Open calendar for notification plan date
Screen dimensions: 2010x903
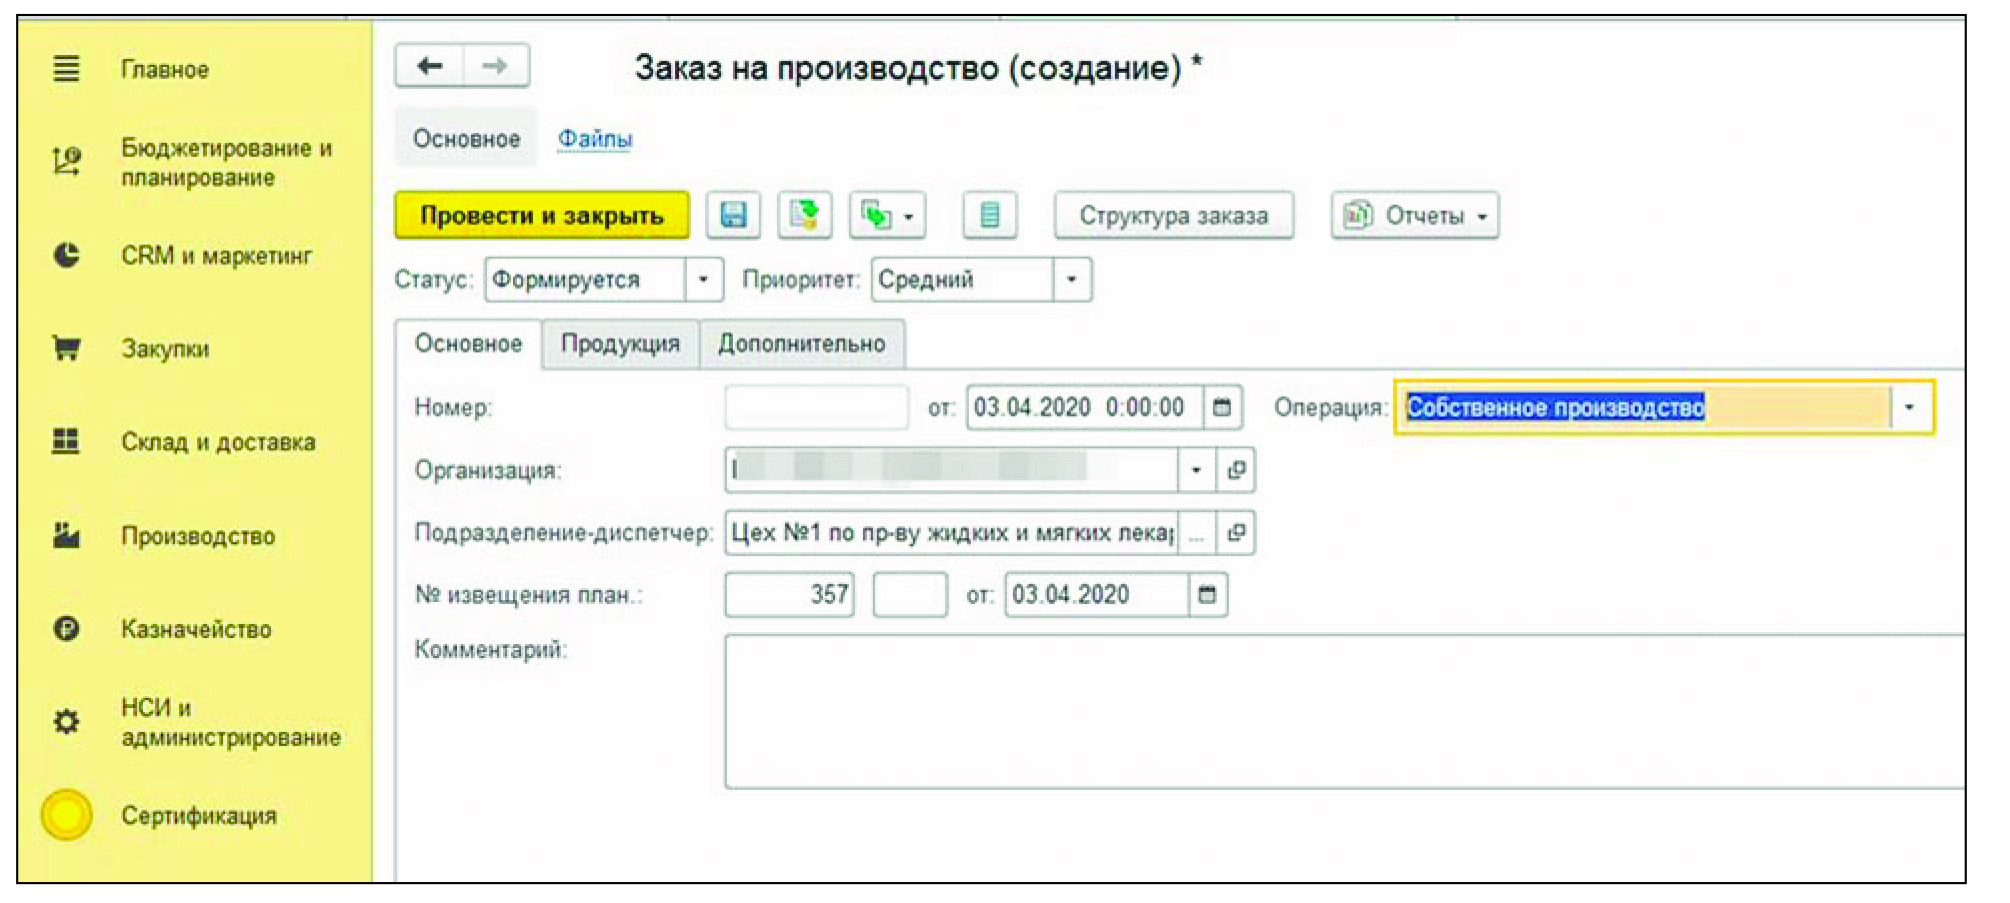click(1207, 595)
